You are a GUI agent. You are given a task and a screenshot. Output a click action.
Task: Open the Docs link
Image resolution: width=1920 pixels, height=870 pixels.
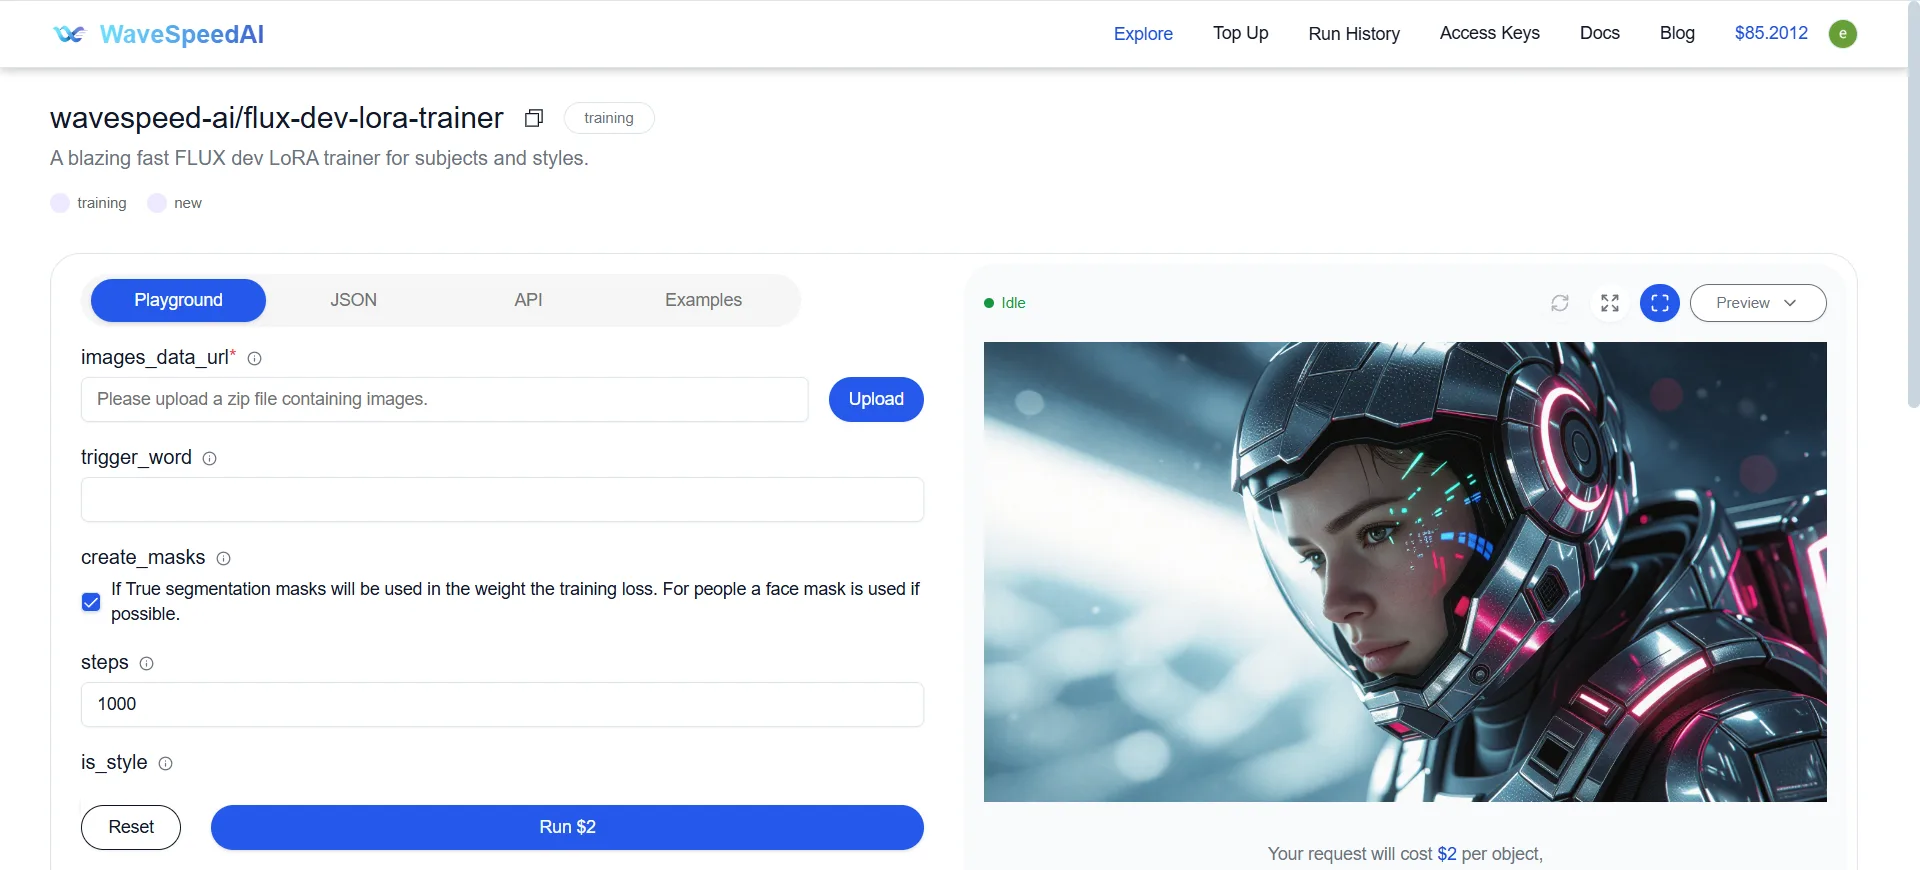click(x=1600, y=33)
